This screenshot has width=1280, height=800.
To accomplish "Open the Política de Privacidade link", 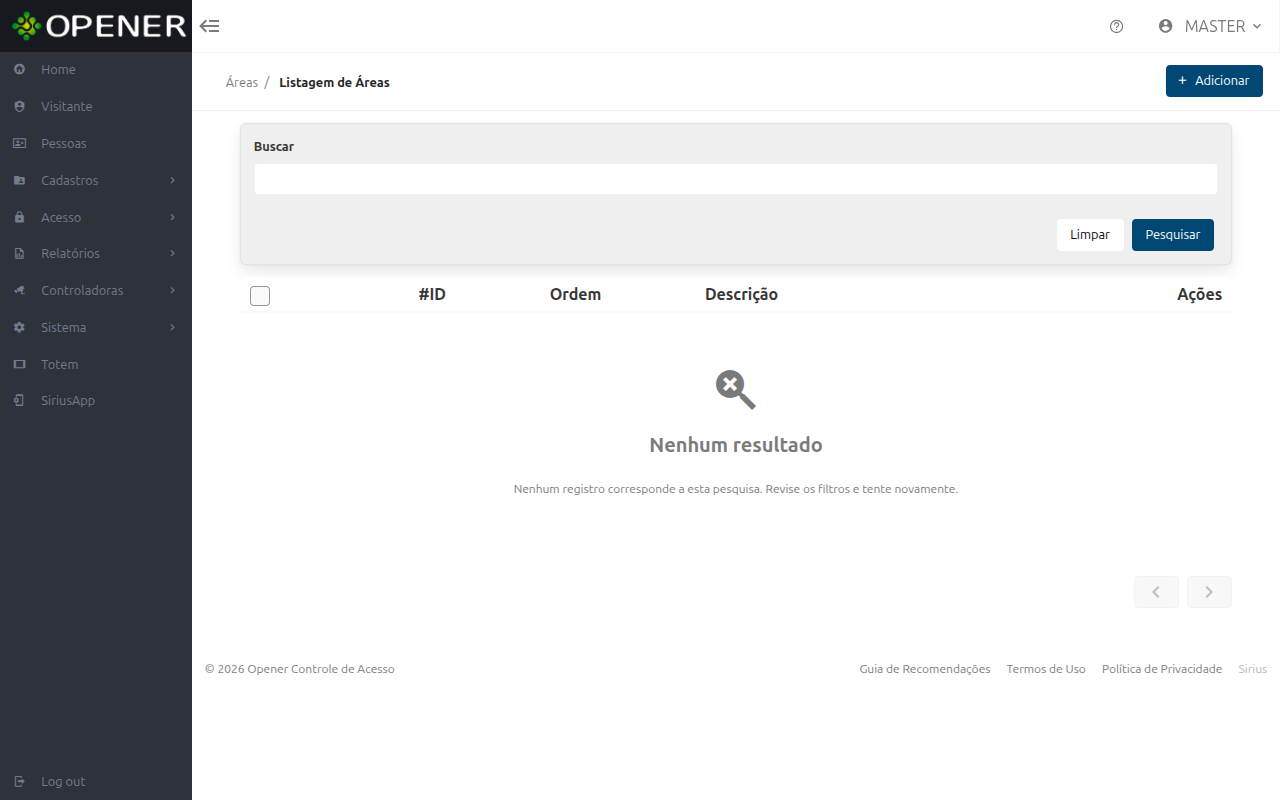I will click(x=1162, y=669).
